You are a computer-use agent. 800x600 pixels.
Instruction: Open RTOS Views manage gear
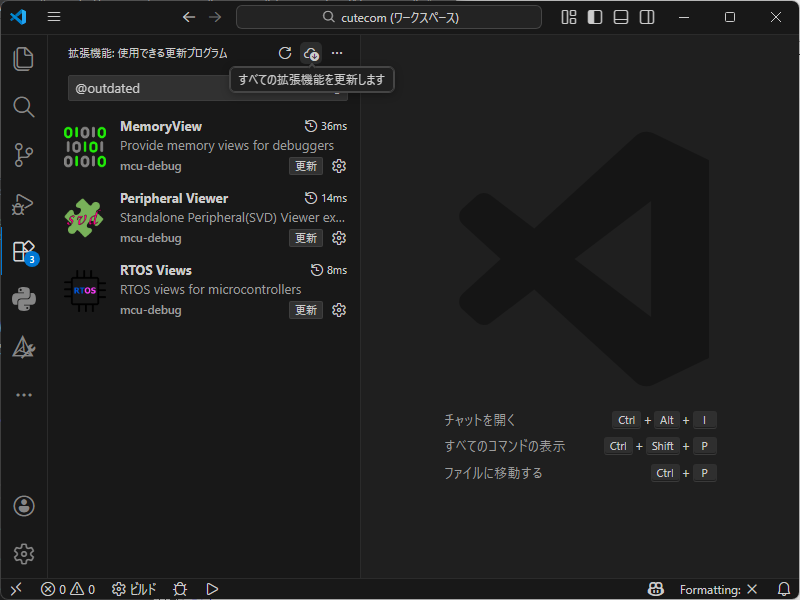(339, 310)
